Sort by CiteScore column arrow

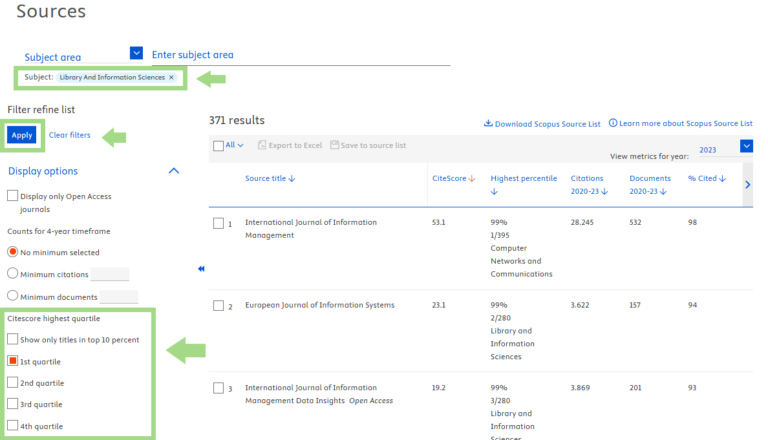pos(471,179)
